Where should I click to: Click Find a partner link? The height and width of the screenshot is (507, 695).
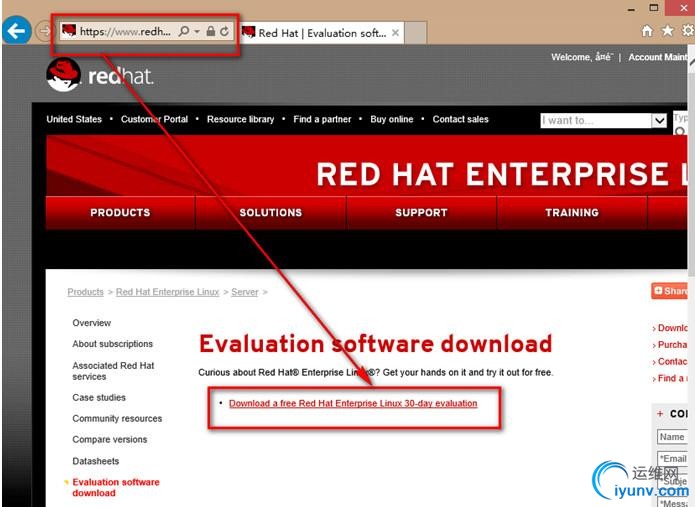tap(322, 119)
